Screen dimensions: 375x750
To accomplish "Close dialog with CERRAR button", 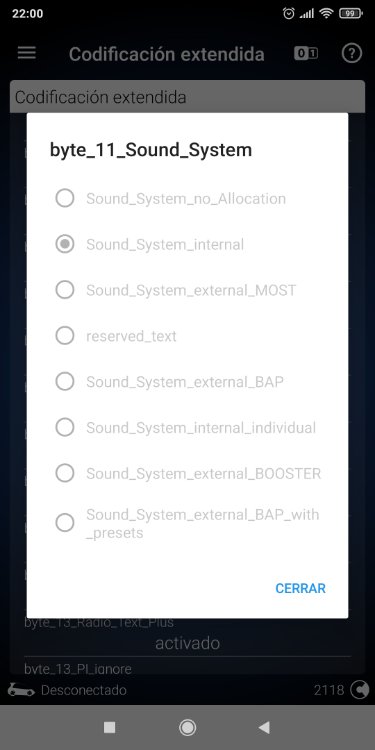I will [x=300, y=588].
